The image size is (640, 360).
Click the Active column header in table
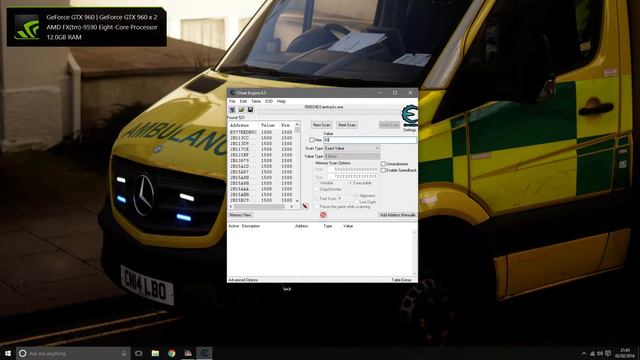pos(233,226)
